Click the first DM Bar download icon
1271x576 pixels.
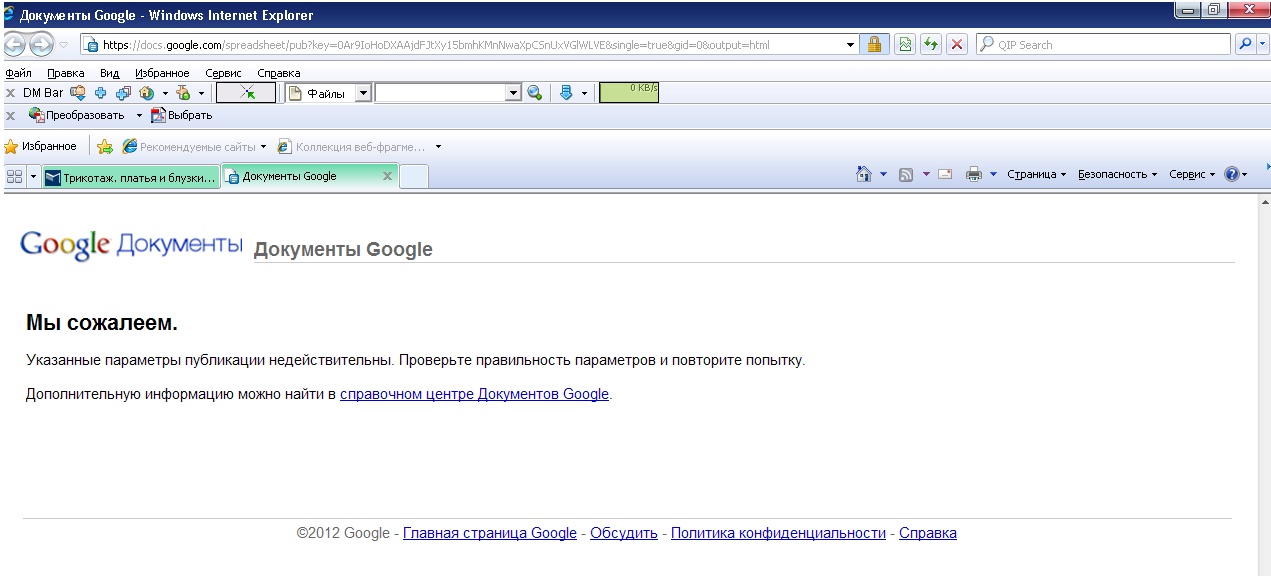77,93
